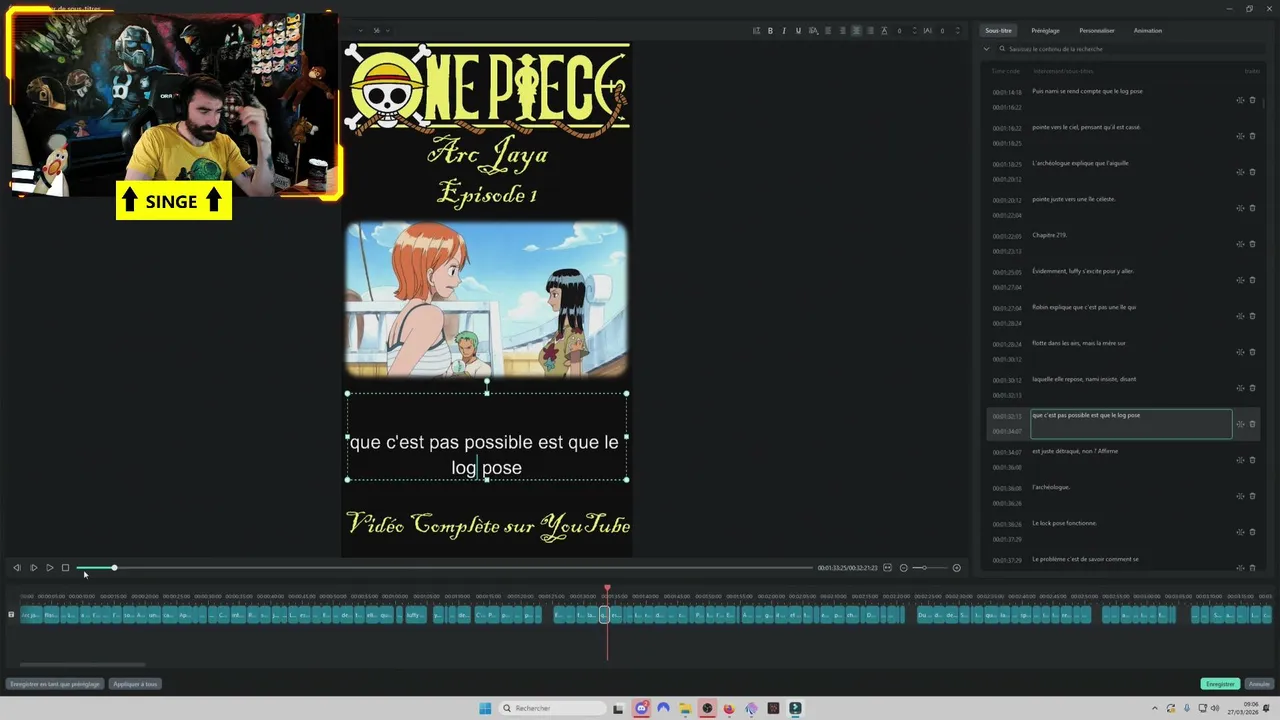Click the timeline horizontal scrollbar
1280x720 pixels.
[82, 664]
